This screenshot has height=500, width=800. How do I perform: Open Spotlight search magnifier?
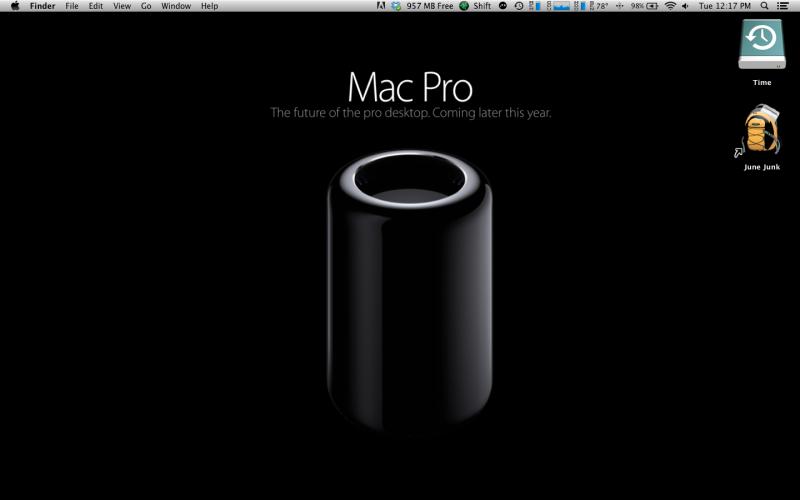(764, 6)
